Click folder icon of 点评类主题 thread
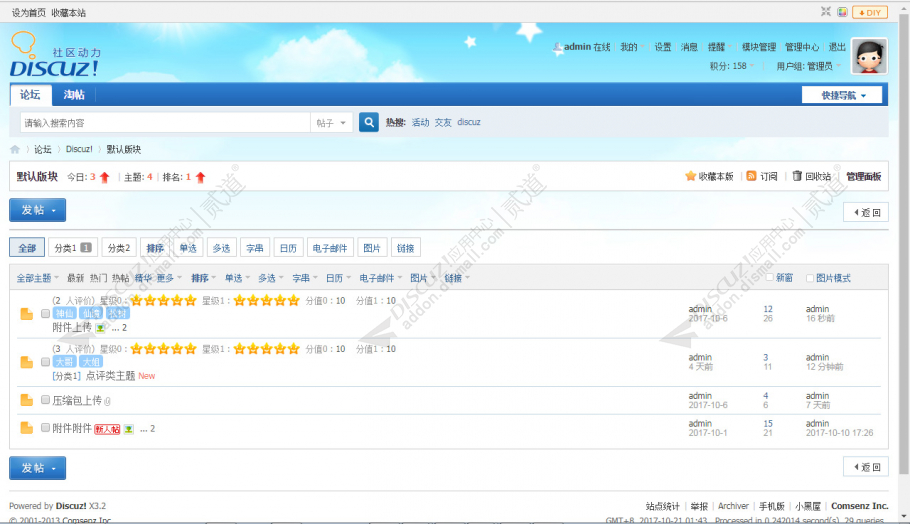The width and height of the screenshot is (910, 524). [27, 362]
